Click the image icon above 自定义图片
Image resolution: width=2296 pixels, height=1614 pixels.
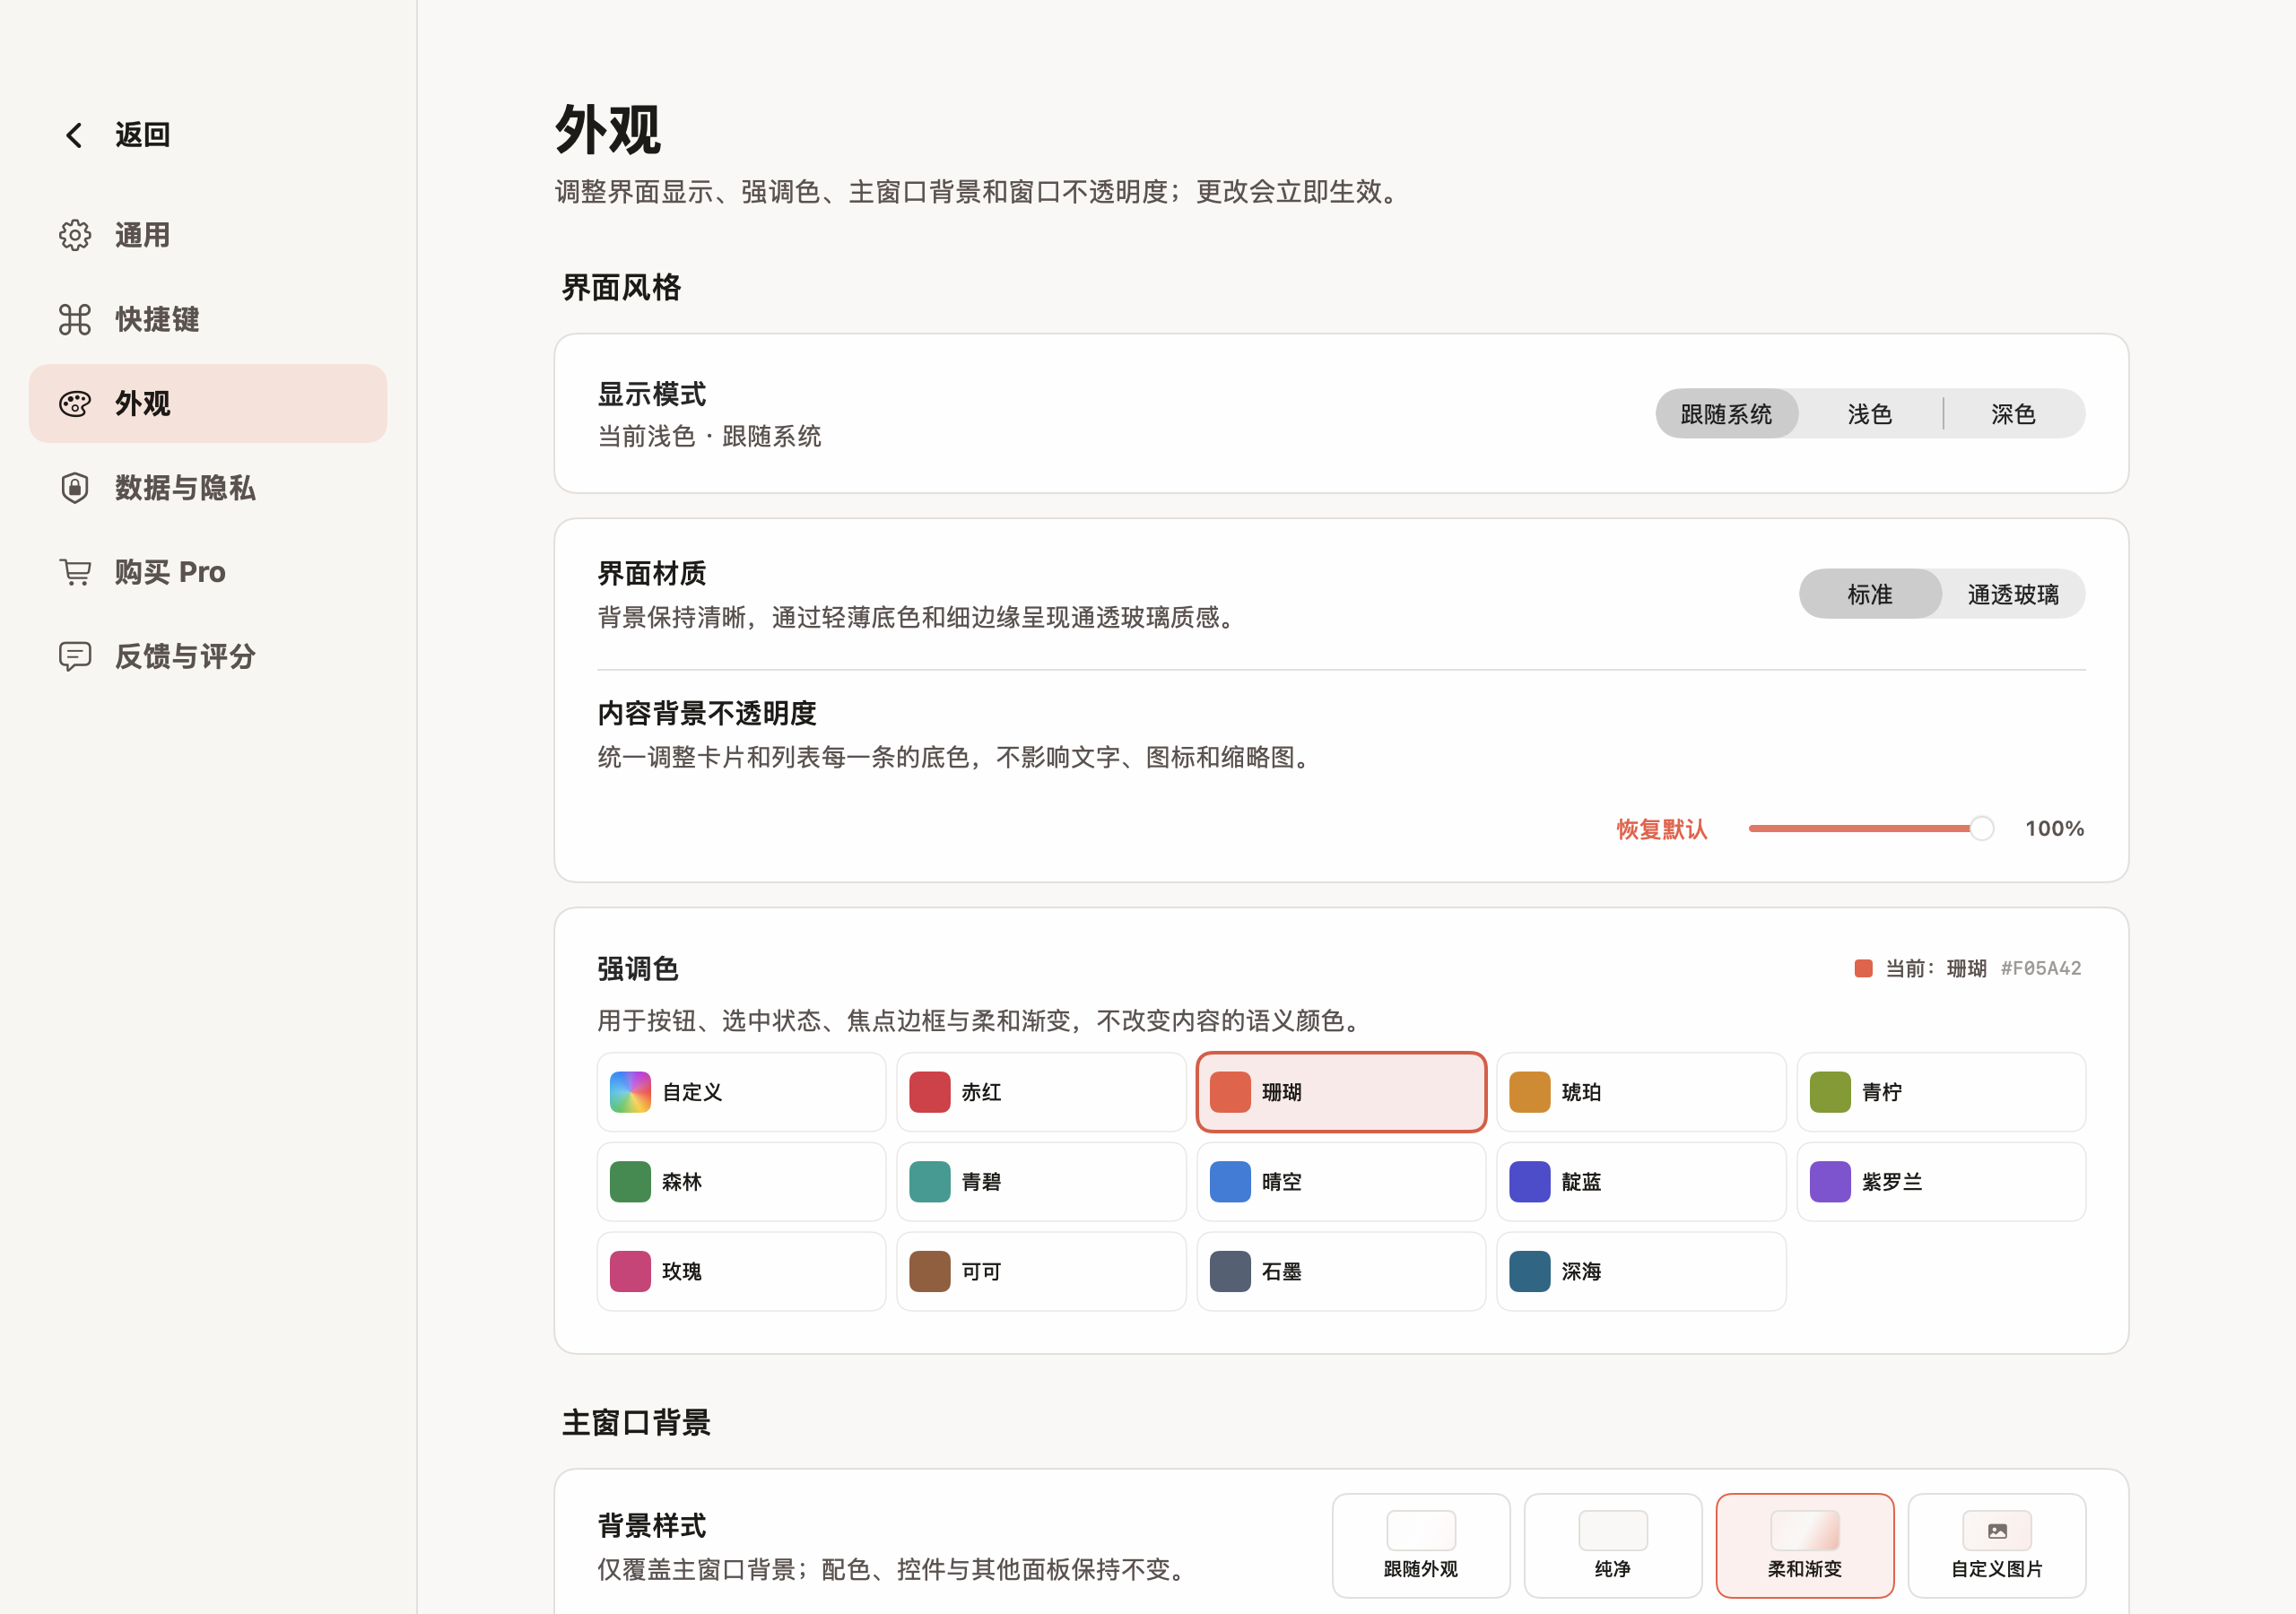(x=1997, y=1530)
